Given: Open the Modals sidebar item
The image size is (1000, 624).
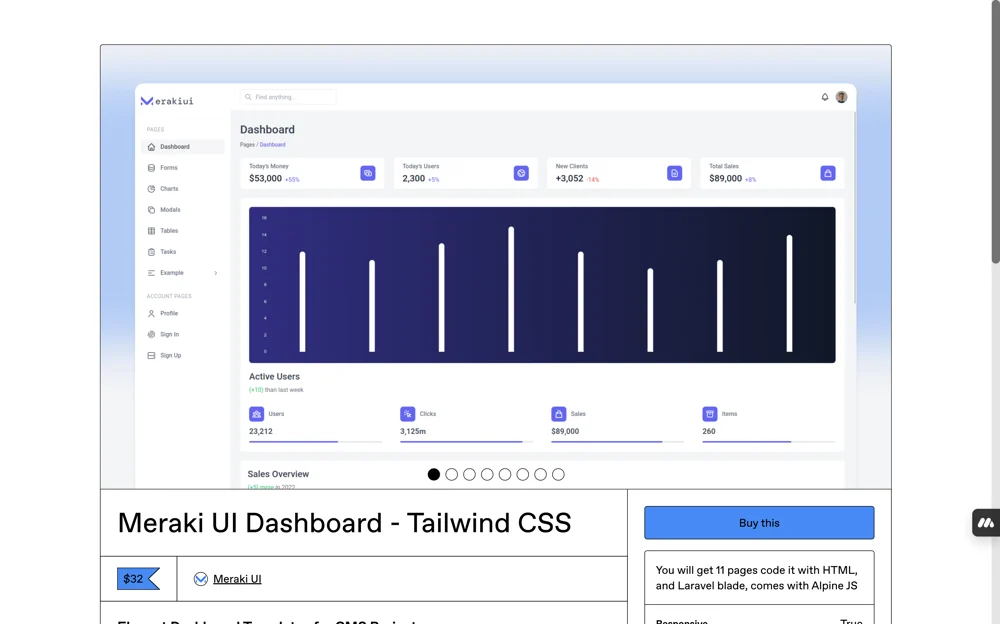Looking at the screenshot, I should pyautogui.click(x=183, y=210).
